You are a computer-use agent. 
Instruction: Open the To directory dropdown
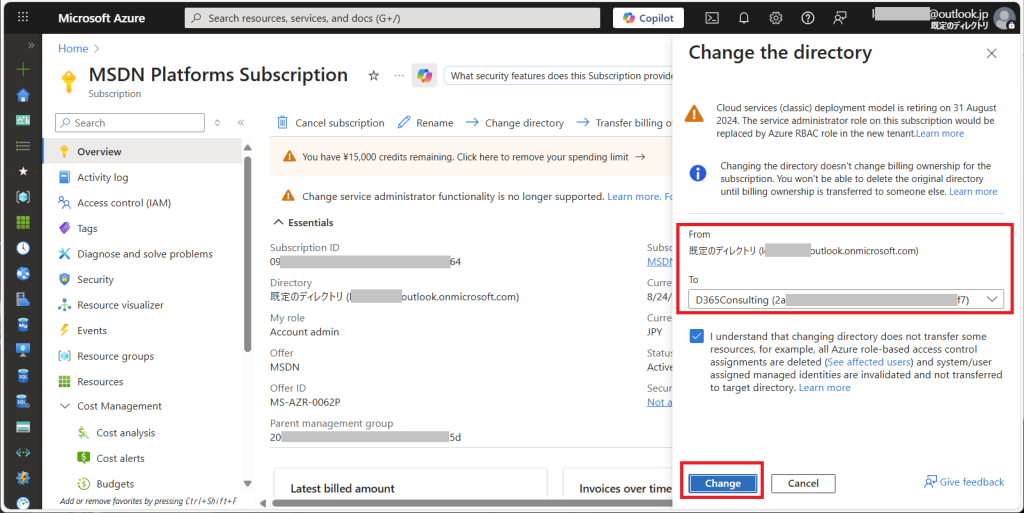click(845, 299)
